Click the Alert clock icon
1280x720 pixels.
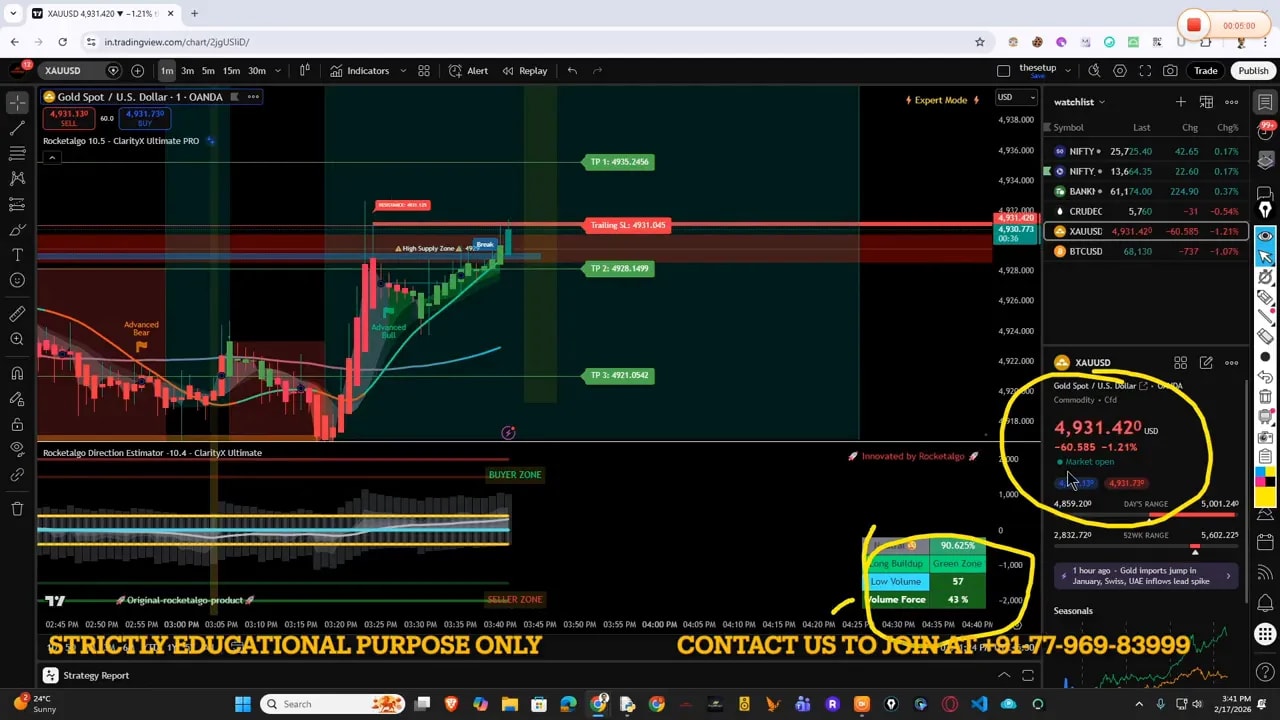coord(456,71)
